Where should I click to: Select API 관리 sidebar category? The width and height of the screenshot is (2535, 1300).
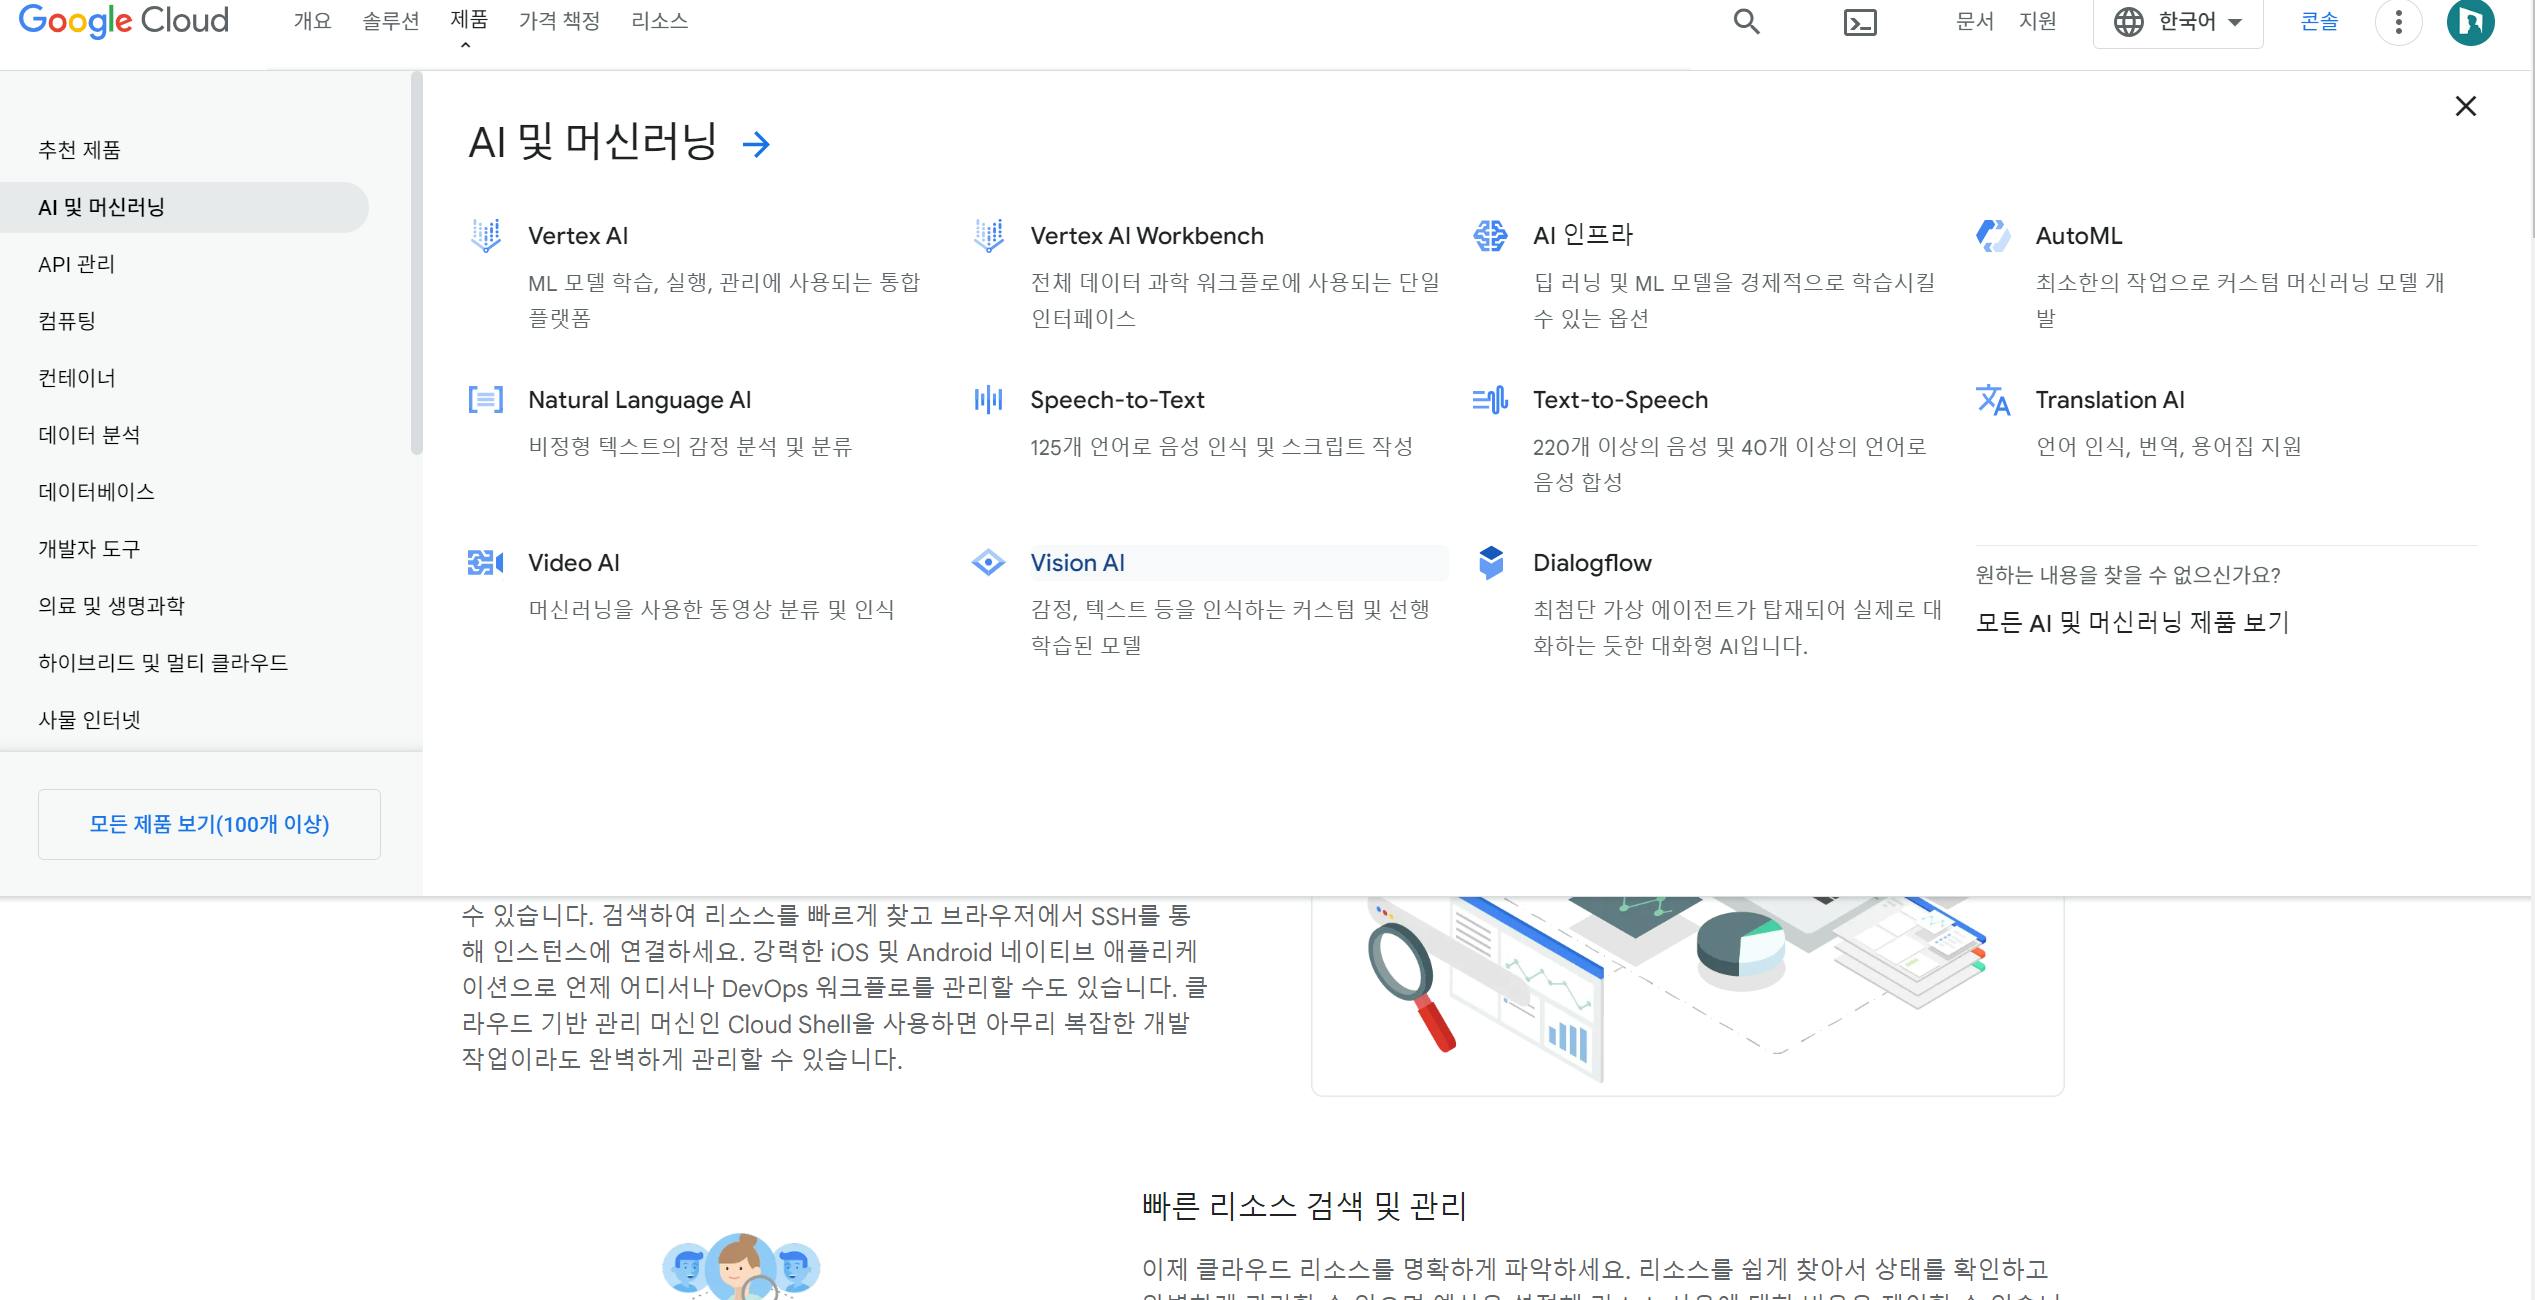tap(76, 264)
